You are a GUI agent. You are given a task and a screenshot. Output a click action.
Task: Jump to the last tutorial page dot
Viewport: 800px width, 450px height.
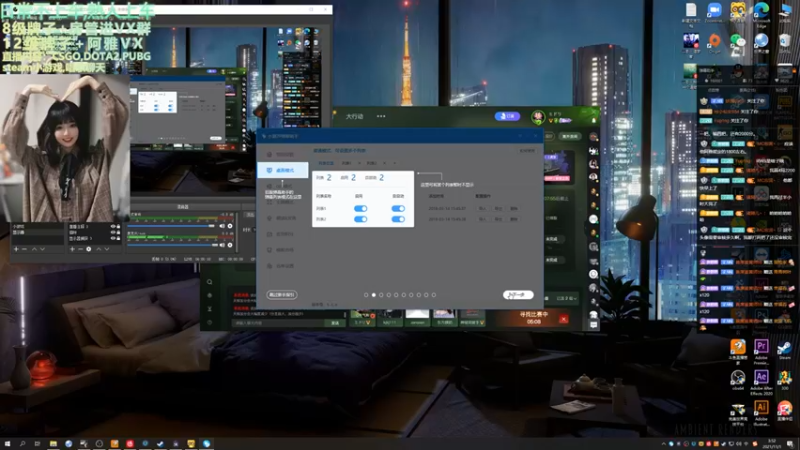[x=434, y=295]
